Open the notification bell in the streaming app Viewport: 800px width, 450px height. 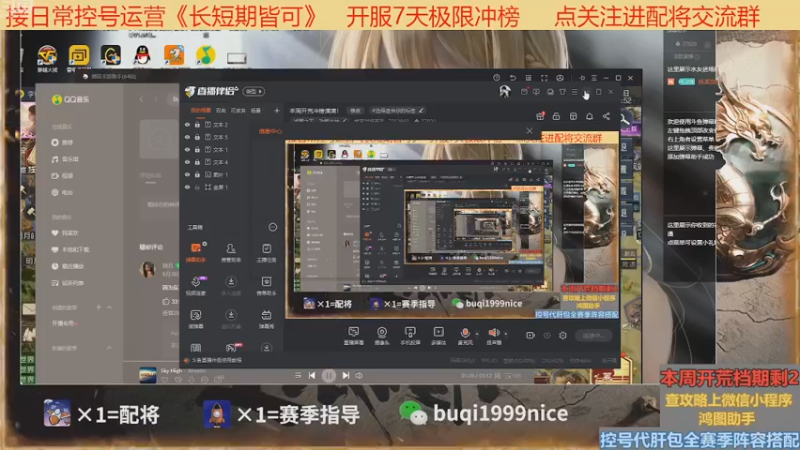click(x=589, y=116)
